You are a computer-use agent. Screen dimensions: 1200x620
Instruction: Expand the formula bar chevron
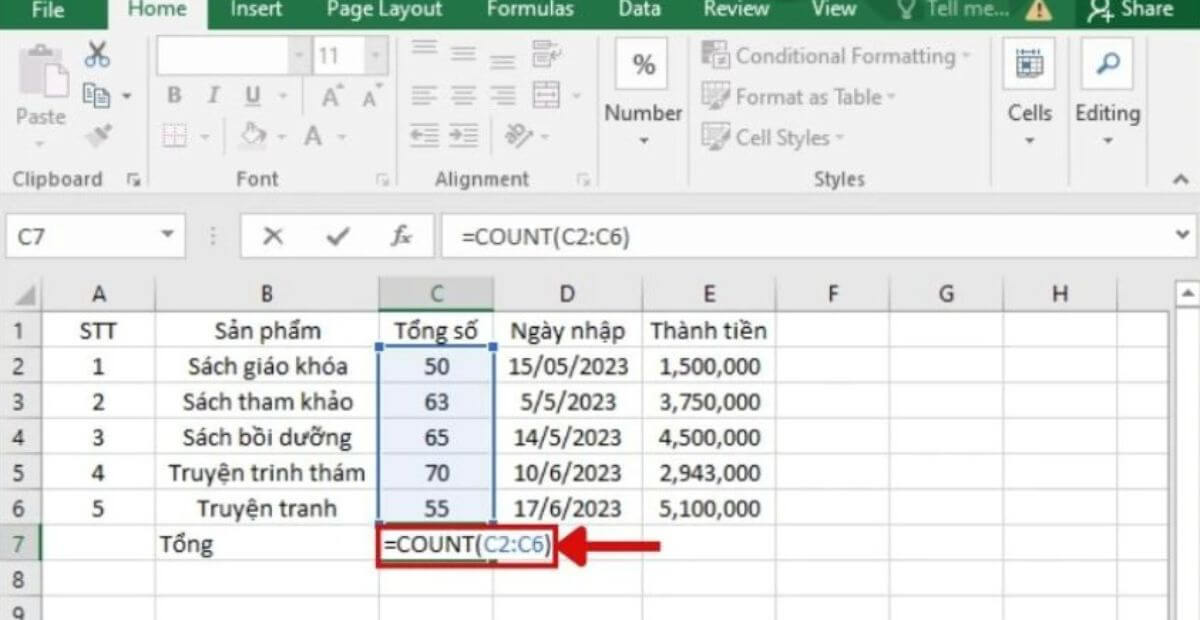pyautogui.click(x=1183, y=237)
